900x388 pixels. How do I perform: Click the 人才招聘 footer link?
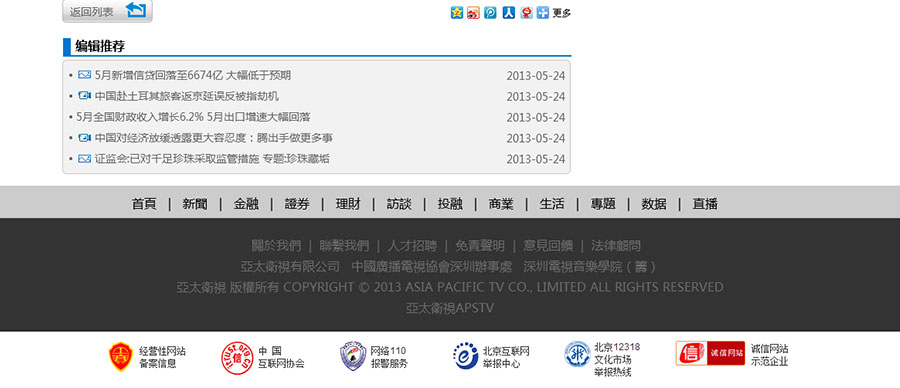[412, 246]
